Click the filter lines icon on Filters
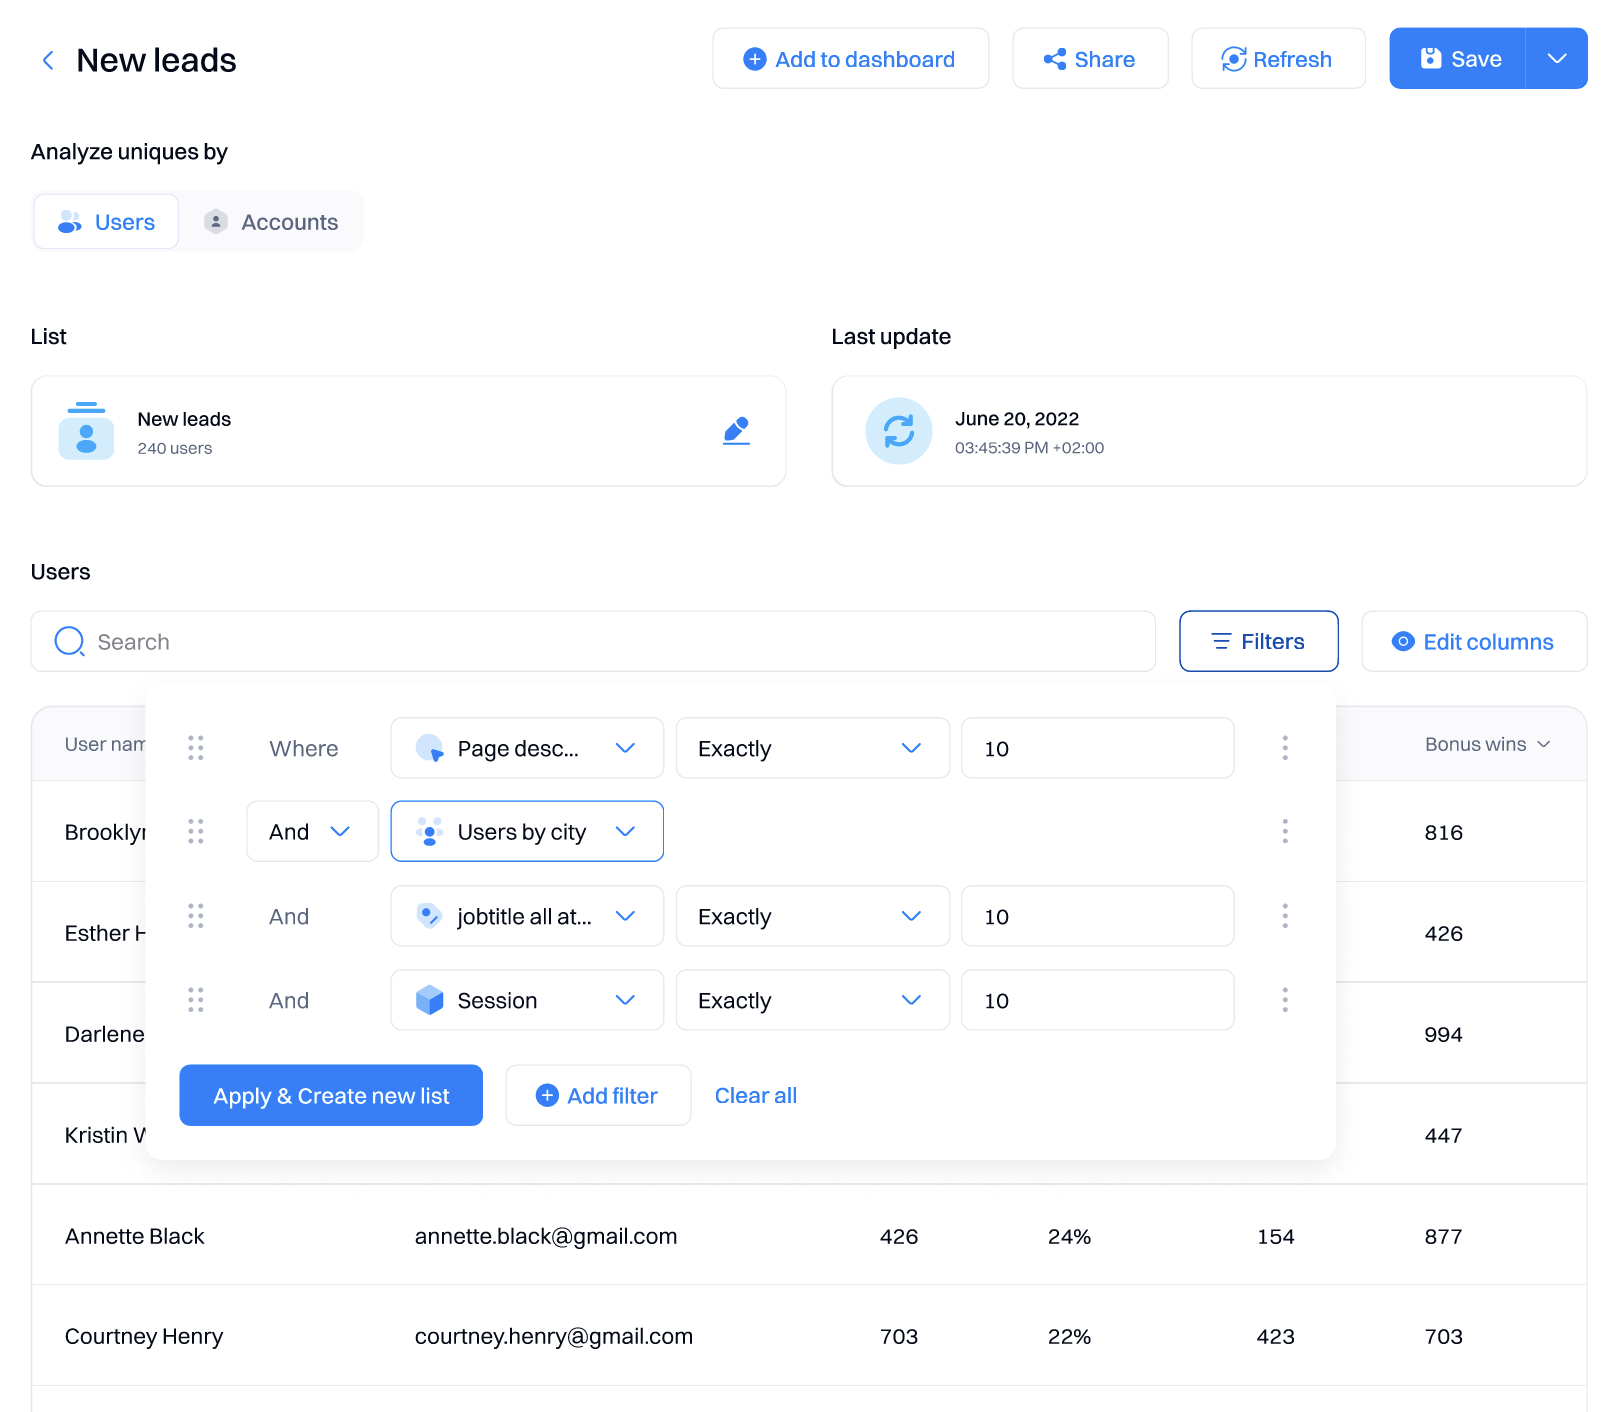1616x1412 pixels. [1221, 641]
